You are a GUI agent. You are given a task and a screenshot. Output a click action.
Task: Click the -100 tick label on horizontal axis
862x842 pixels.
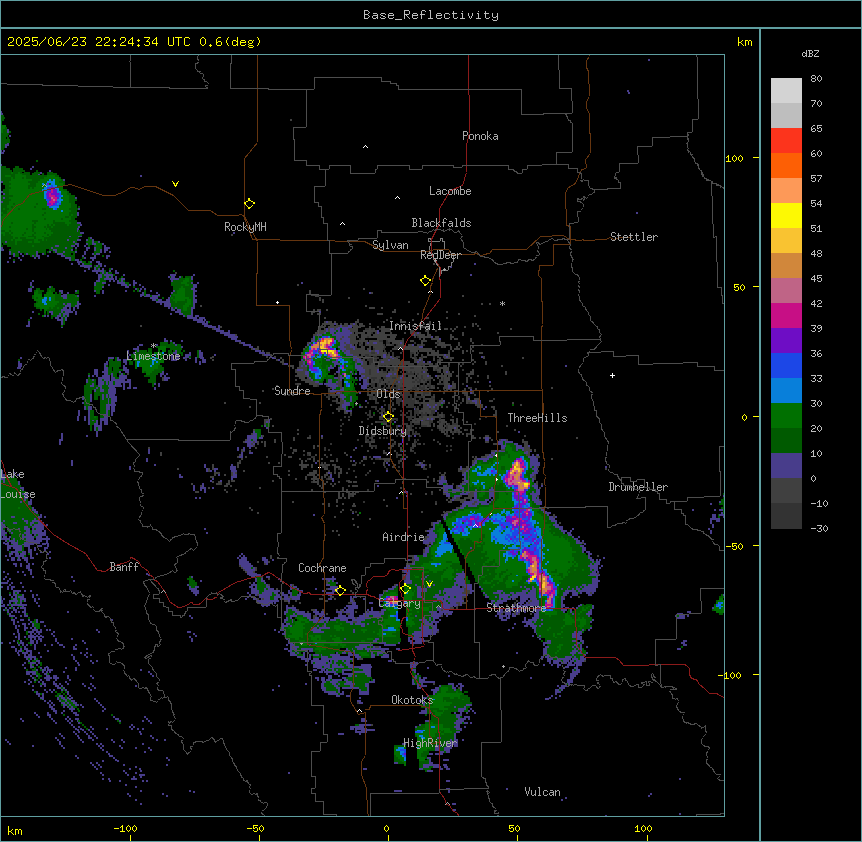pyautogui.click(x=125, y=828)
